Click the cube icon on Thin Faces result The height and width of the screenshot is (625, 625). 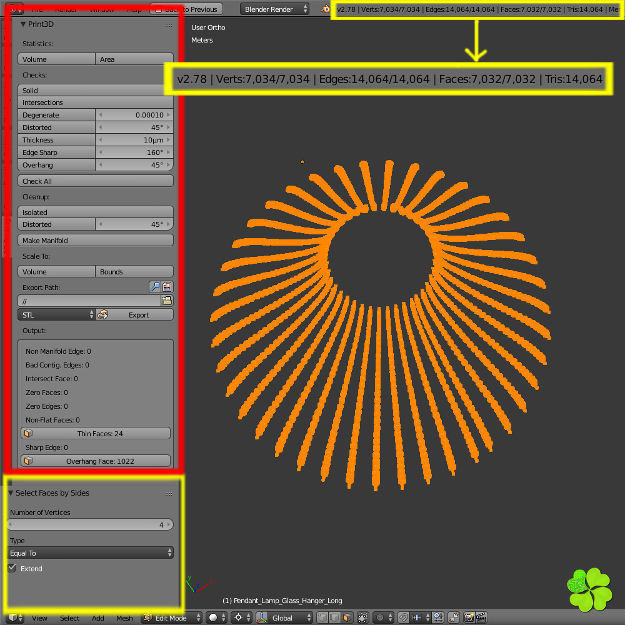[x=28, y=433]
